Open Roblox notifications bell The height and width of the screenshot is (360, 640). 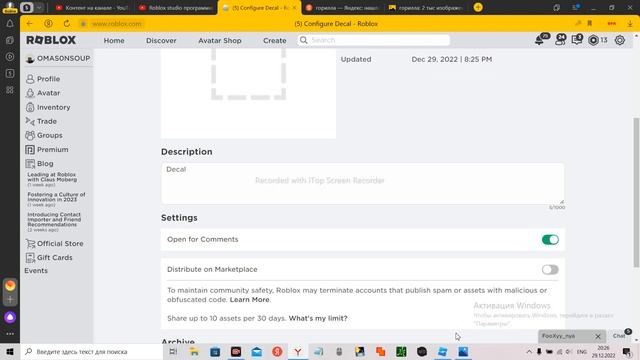[540, 40]
